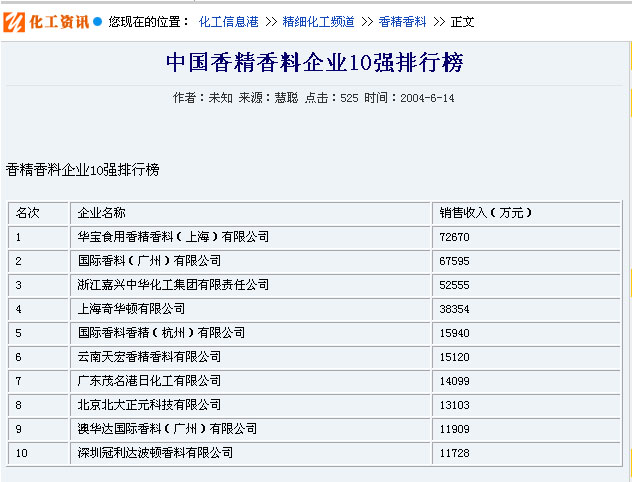Click the 正文 breadcrumb text
The height and width of the screenshot is (482, 632).
tap(463, 21)
